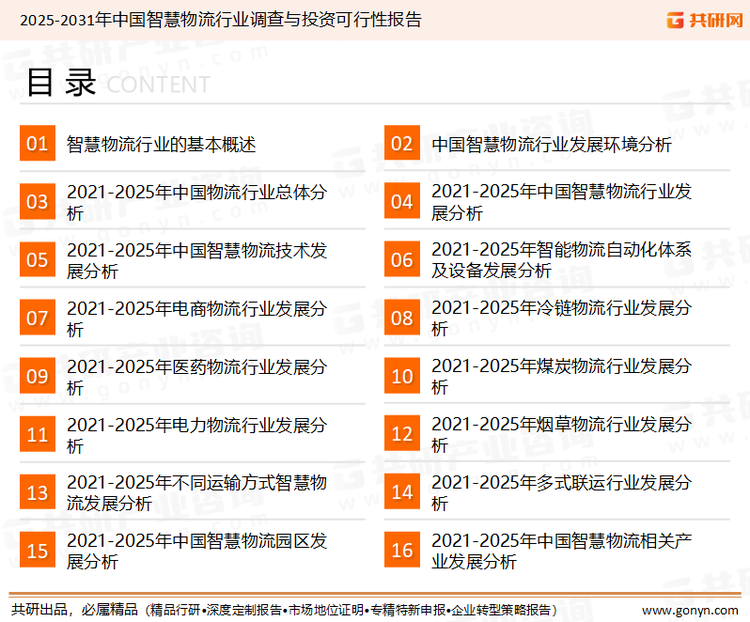
Task: Open the www.gonyn.com link in footer
Action: [690, 610]
